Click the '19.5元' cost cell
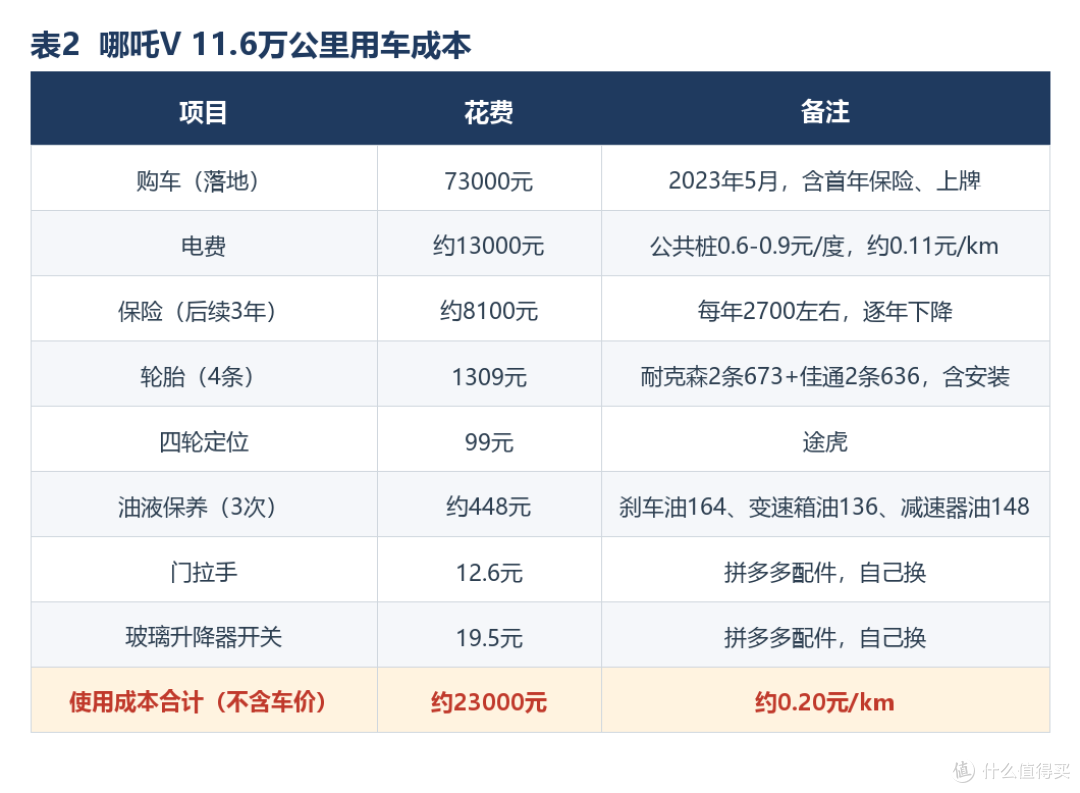This screenshot has height=793, width=1080. tap(489, 635)
